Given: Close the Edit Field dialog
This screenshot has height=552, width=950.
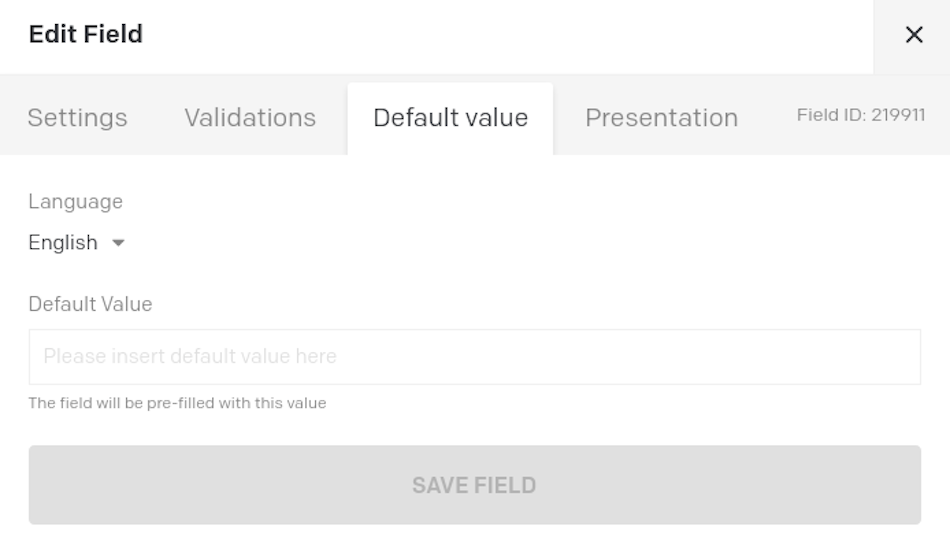Looking at the screenshot, I should (x=914, y=35).
